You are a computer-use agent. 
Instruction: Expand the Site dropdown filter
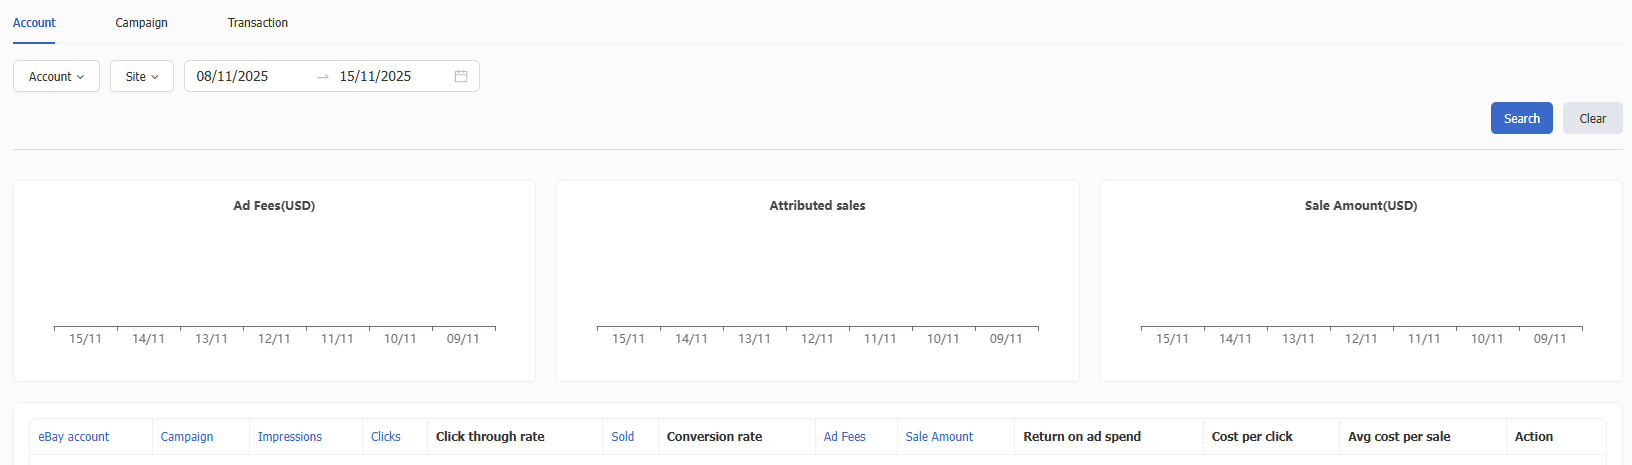tap(142, 76)
